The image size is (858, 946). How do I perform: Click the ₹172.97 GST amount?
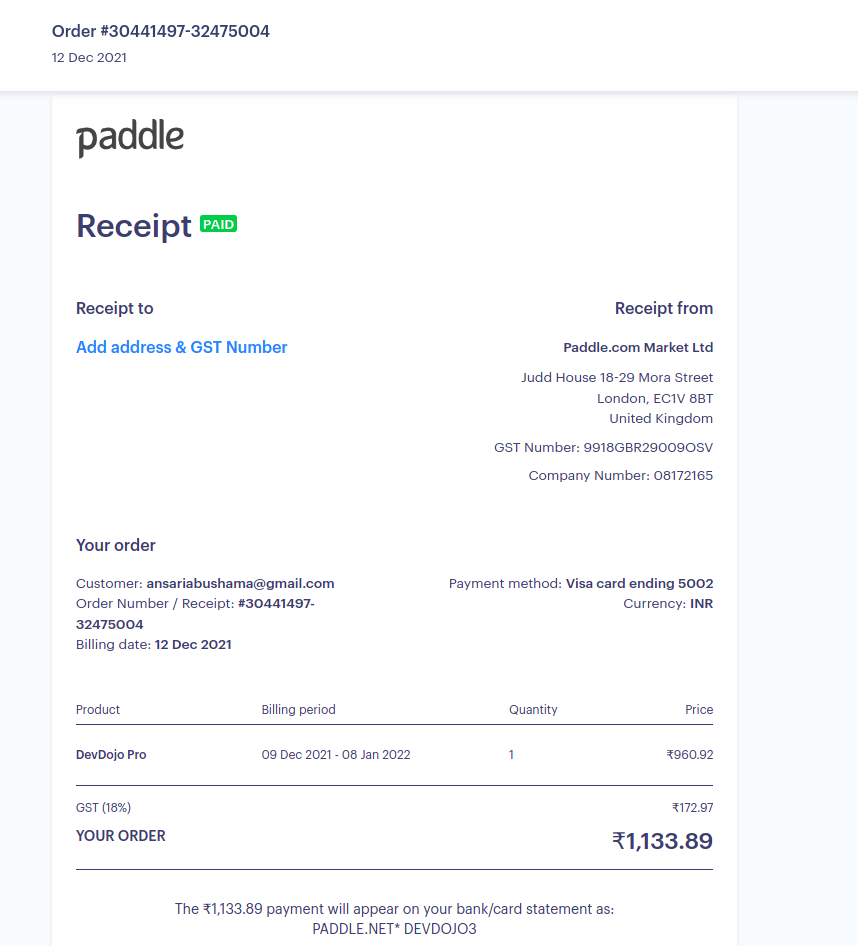(693, 808)
